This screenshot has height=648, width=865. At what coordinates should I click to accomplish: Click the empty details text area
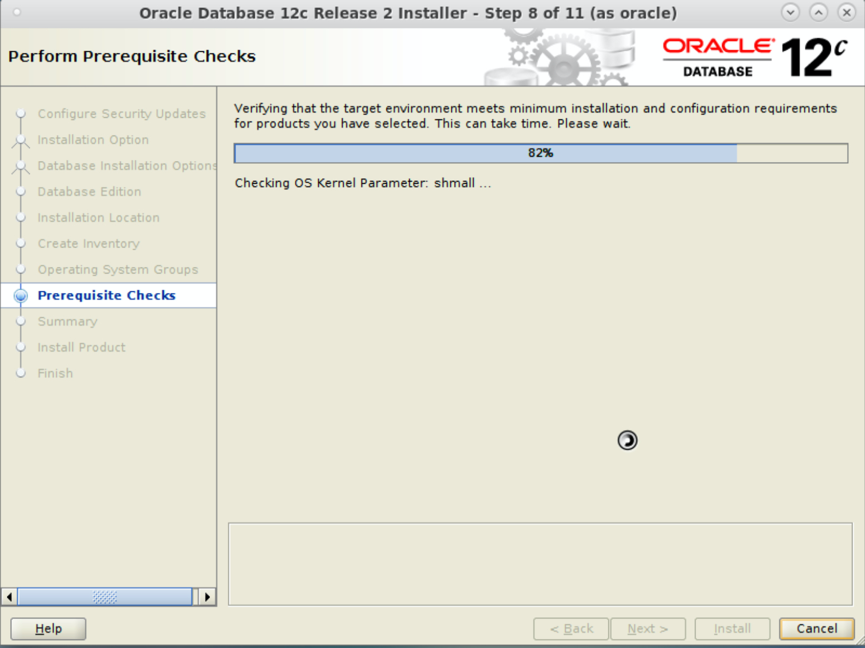pyautogui.click(x=540, y=564)
